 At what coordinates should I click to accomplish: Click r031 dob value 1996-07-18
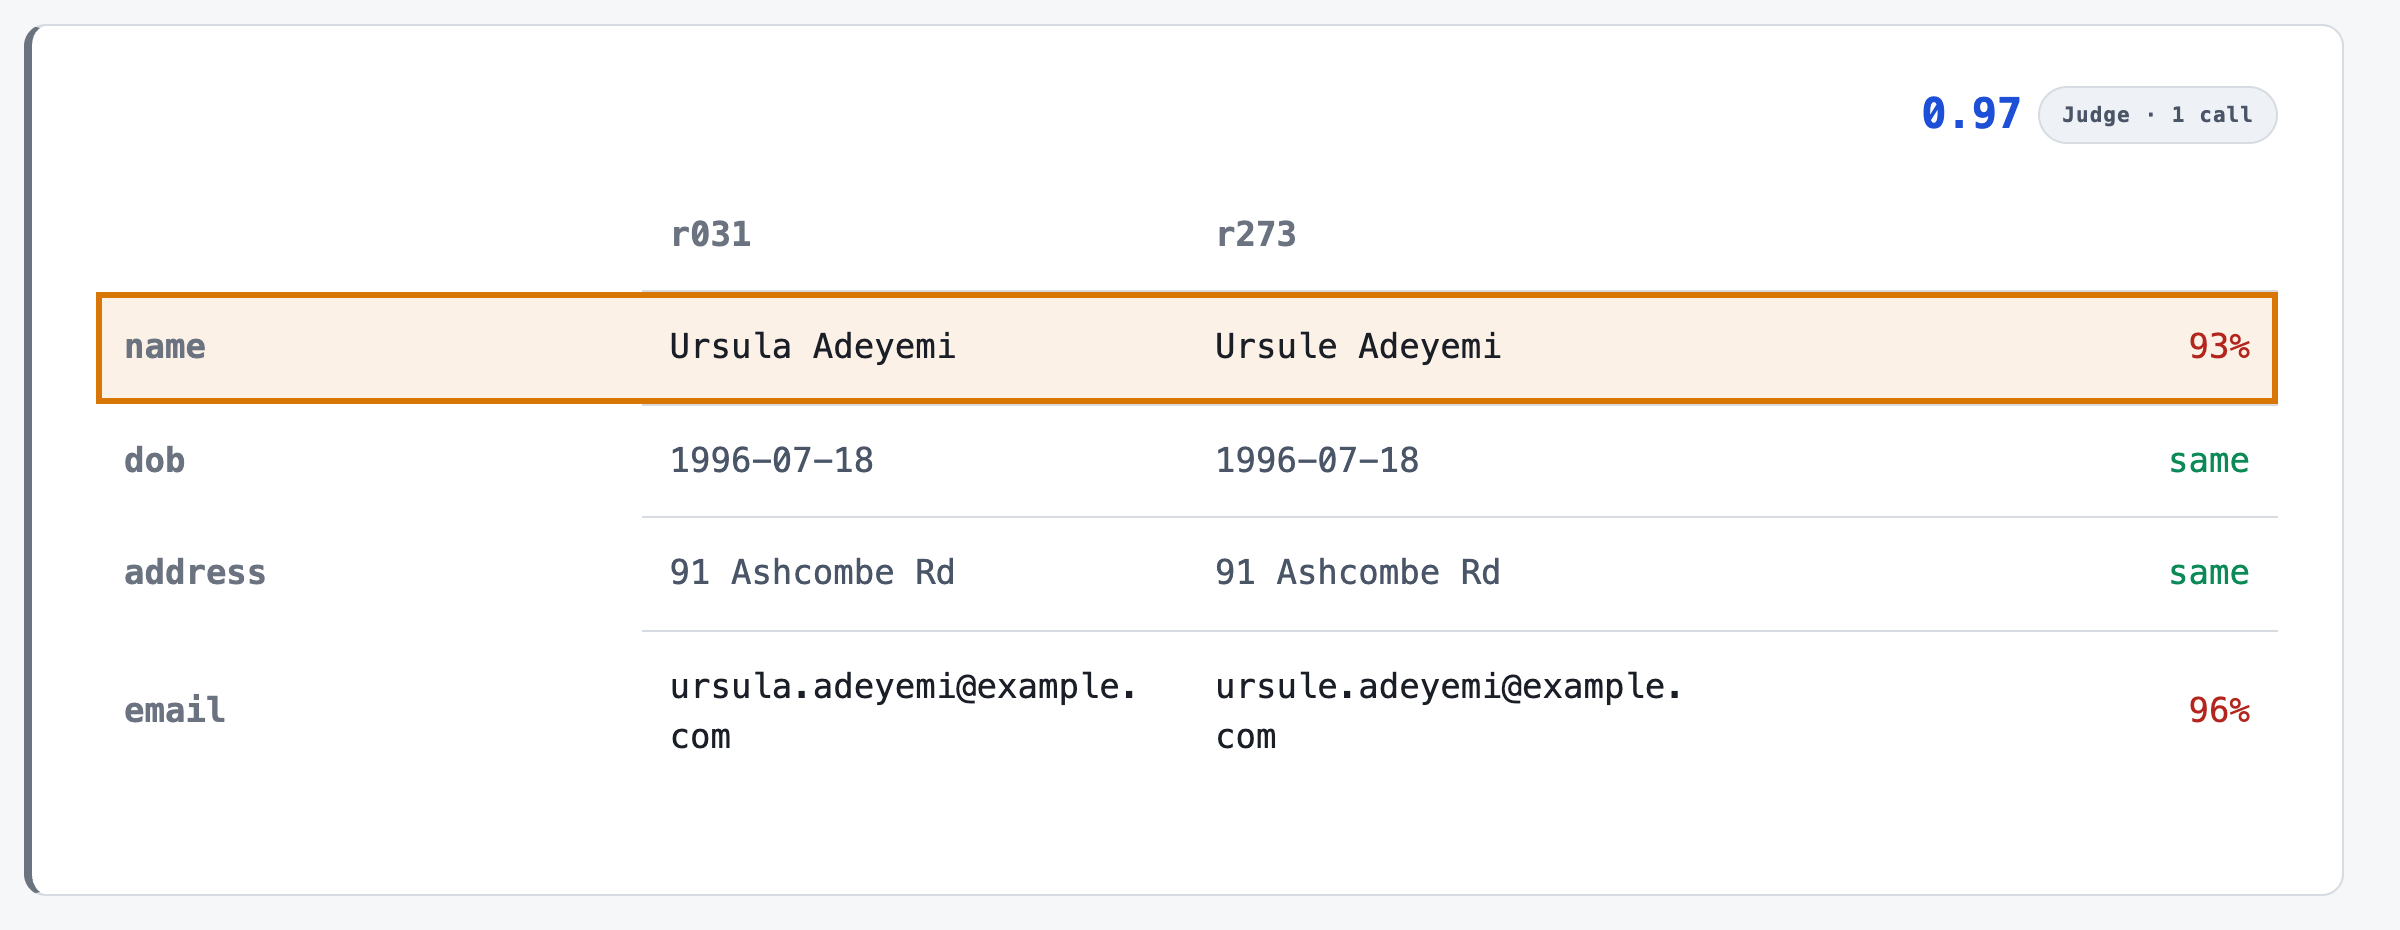pos(772,461)
